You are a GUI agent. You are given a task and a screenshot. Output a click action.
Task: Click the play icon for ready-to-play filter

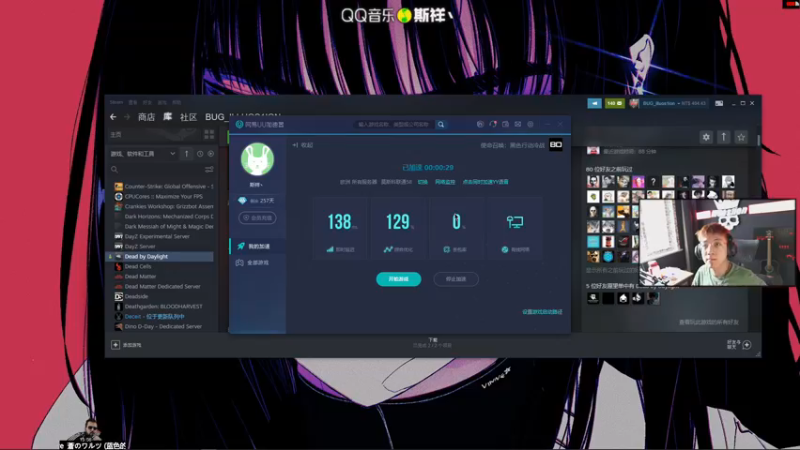[211, 154]
